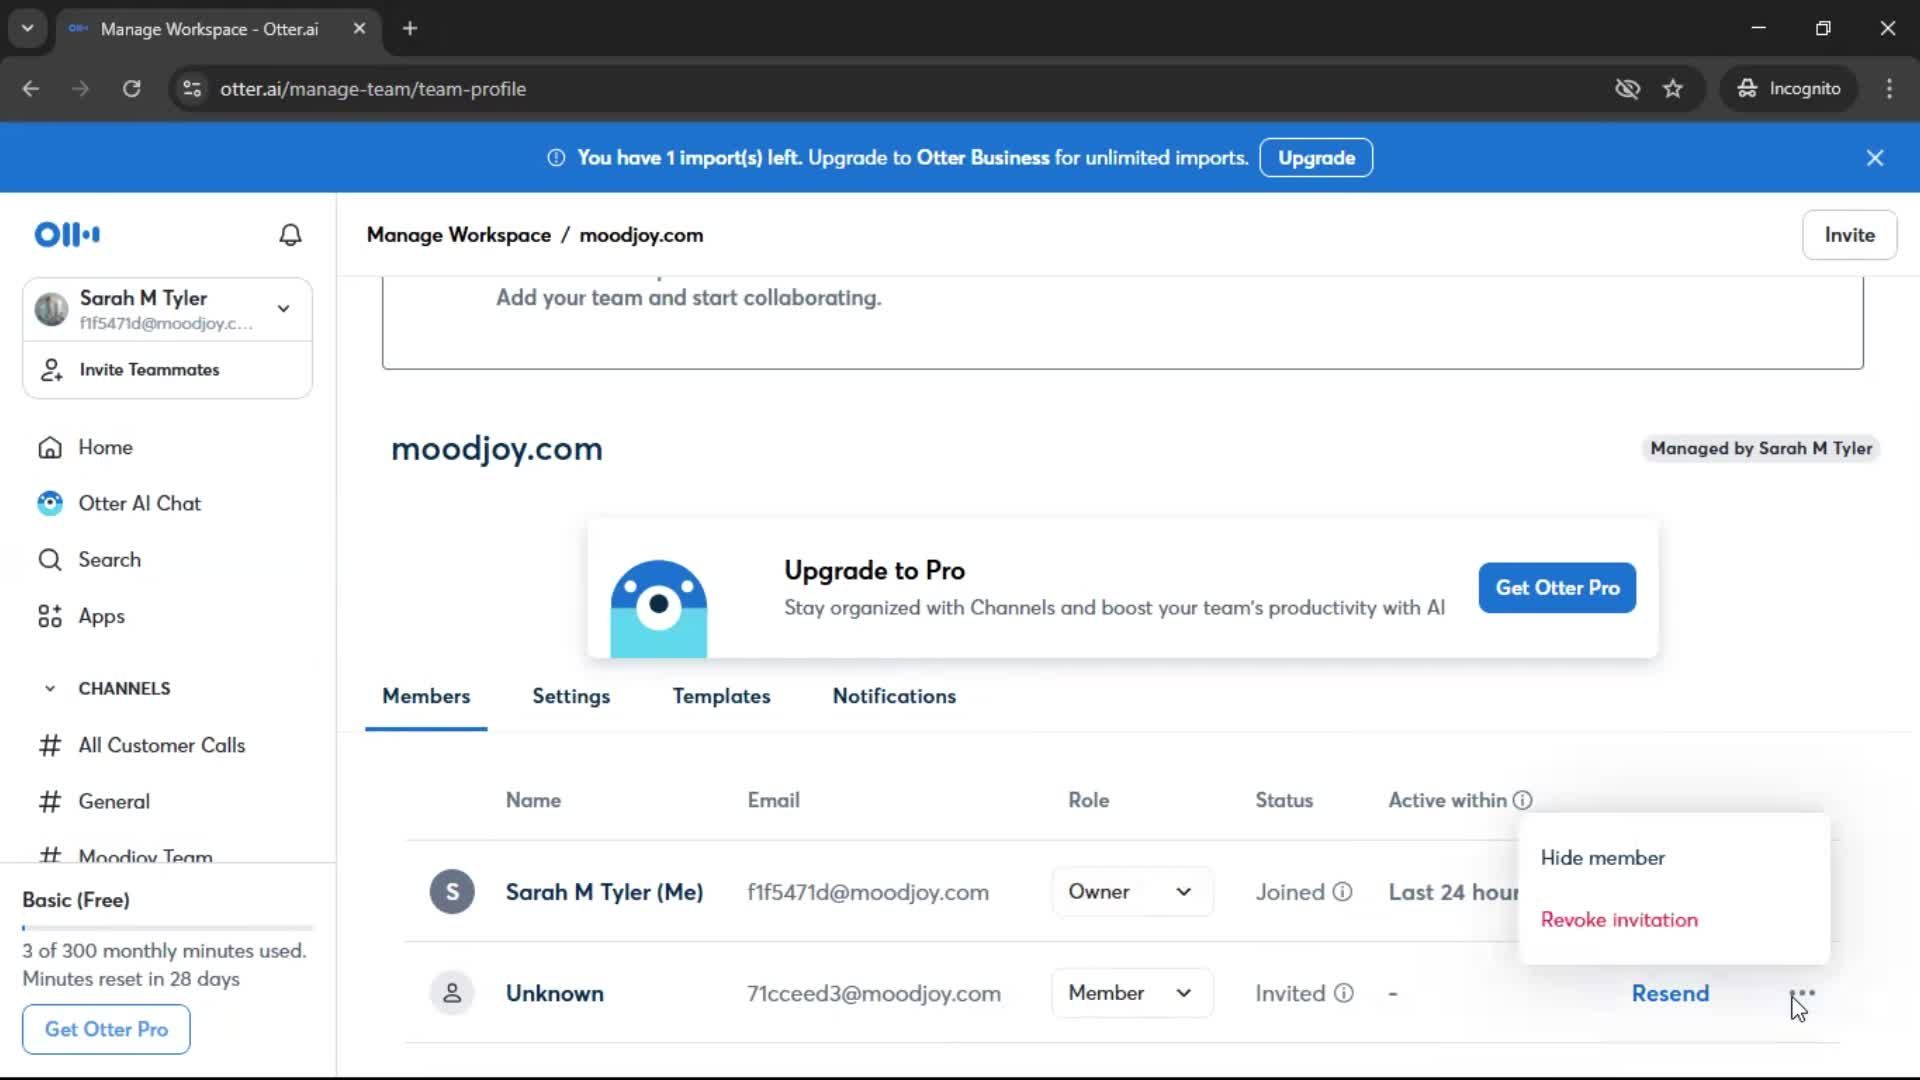
Task: Open the Owner role dropdown
Action: pos(1132,891)
